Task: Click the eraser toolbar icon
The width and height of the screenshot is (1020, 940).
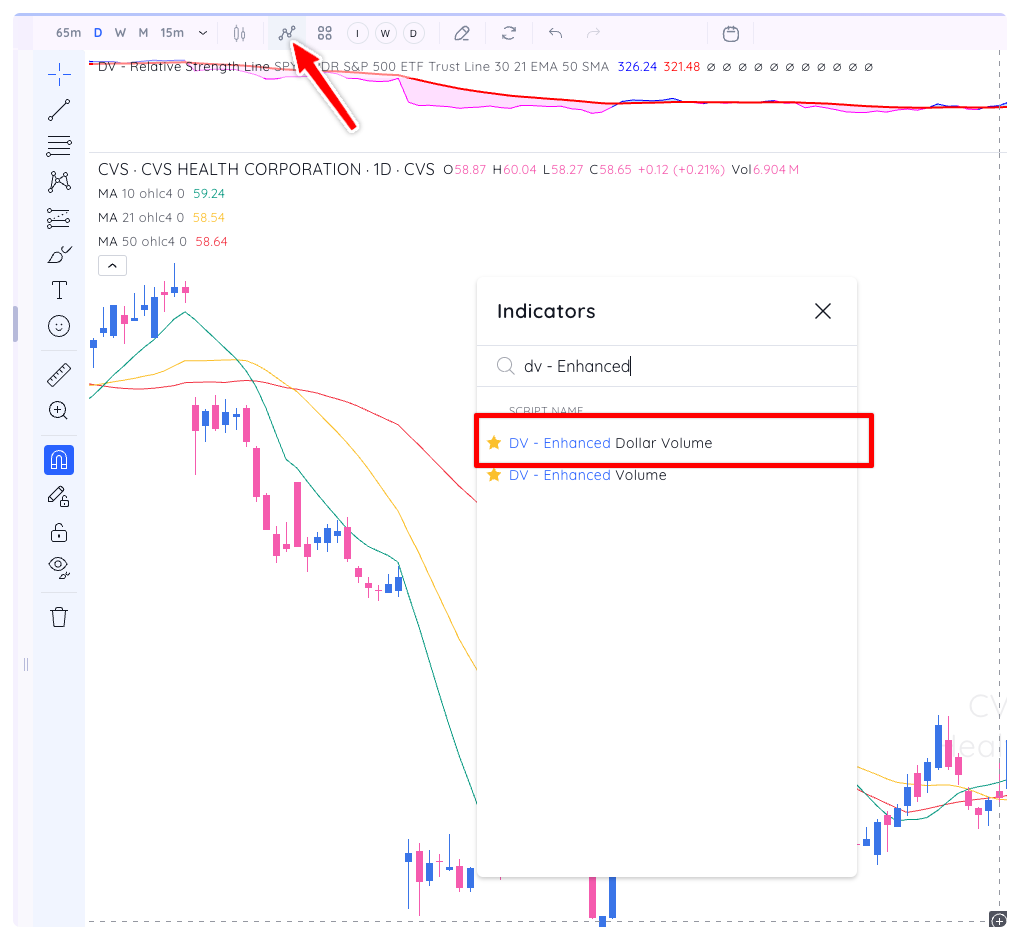Action: 462,33
